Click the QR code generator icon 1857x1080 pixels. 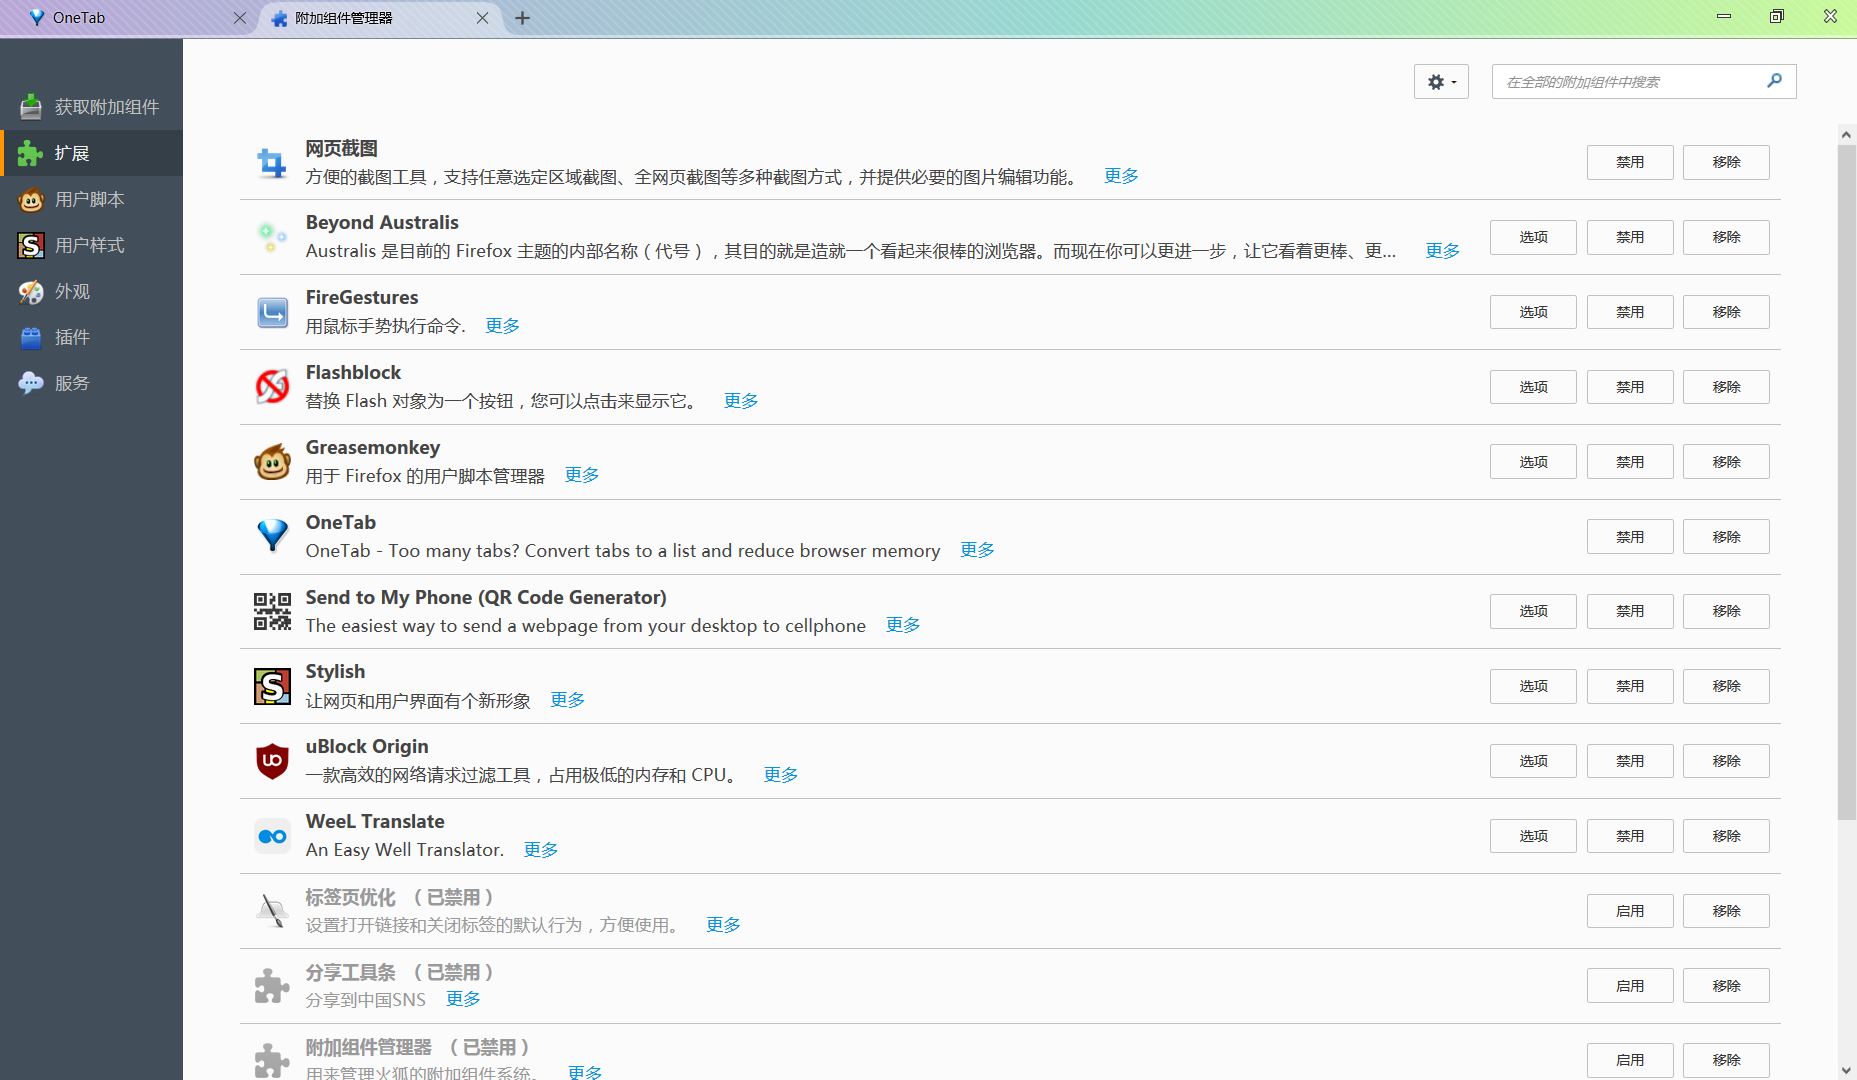(x=272, y=611)
